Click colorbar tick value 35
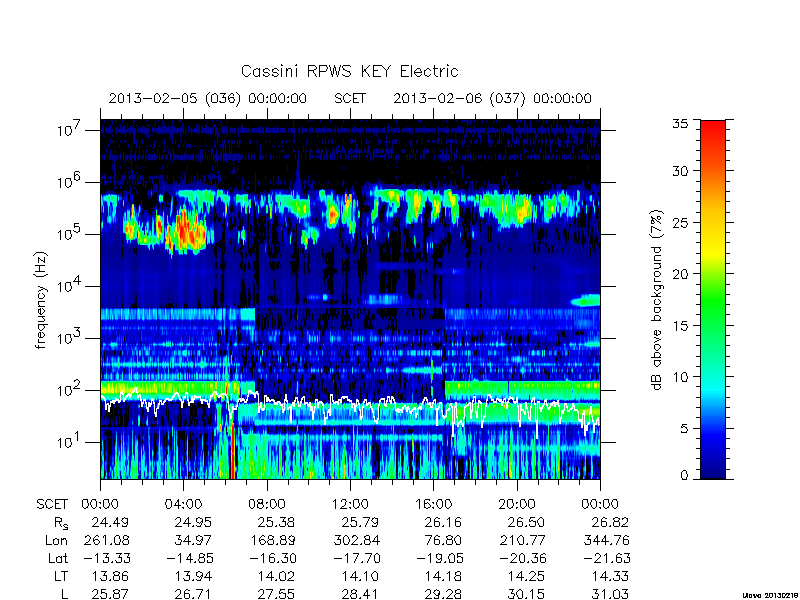This screenshot has width=800, height=600. 680,124
